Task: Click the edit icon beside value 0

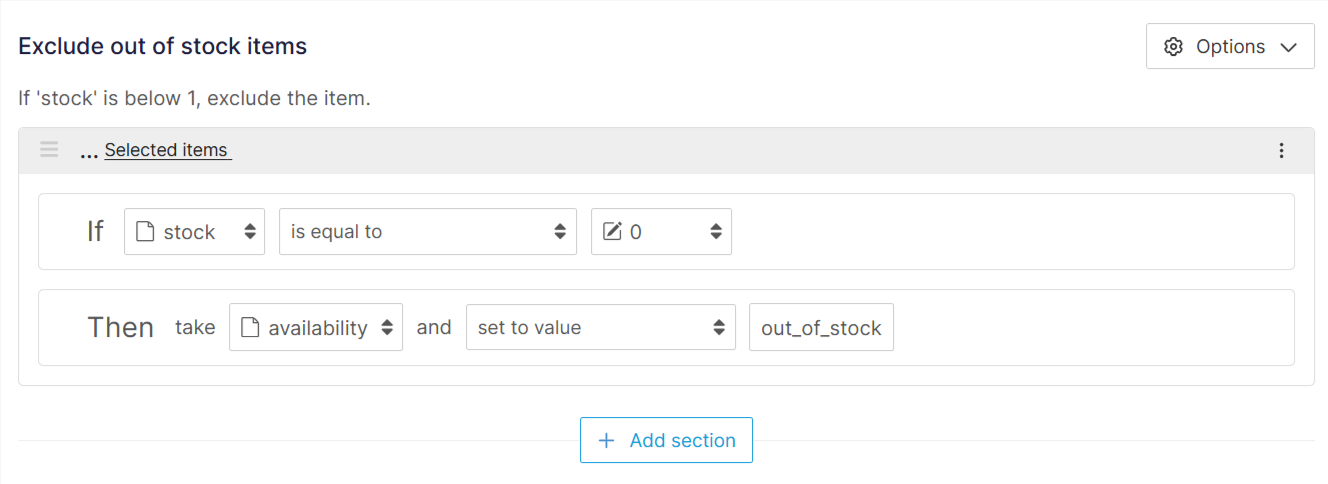Action: 612,232
